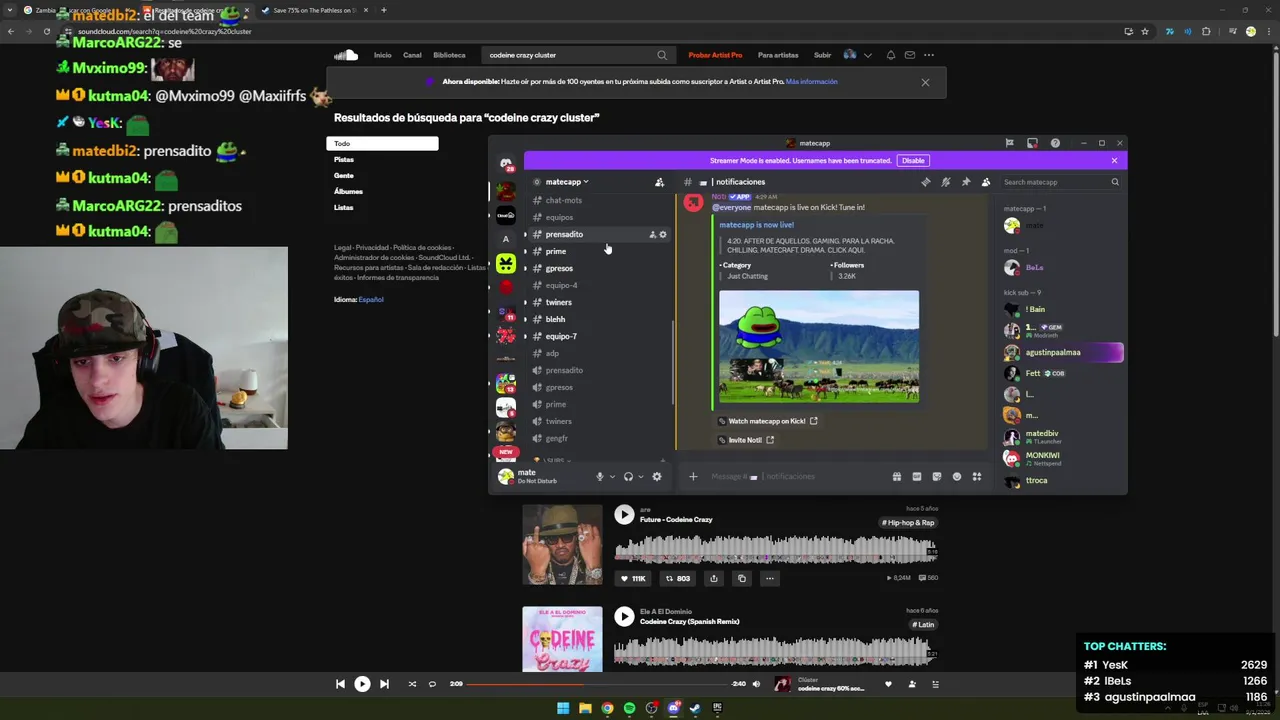Toggle the Discord member list

coord(986,182)
